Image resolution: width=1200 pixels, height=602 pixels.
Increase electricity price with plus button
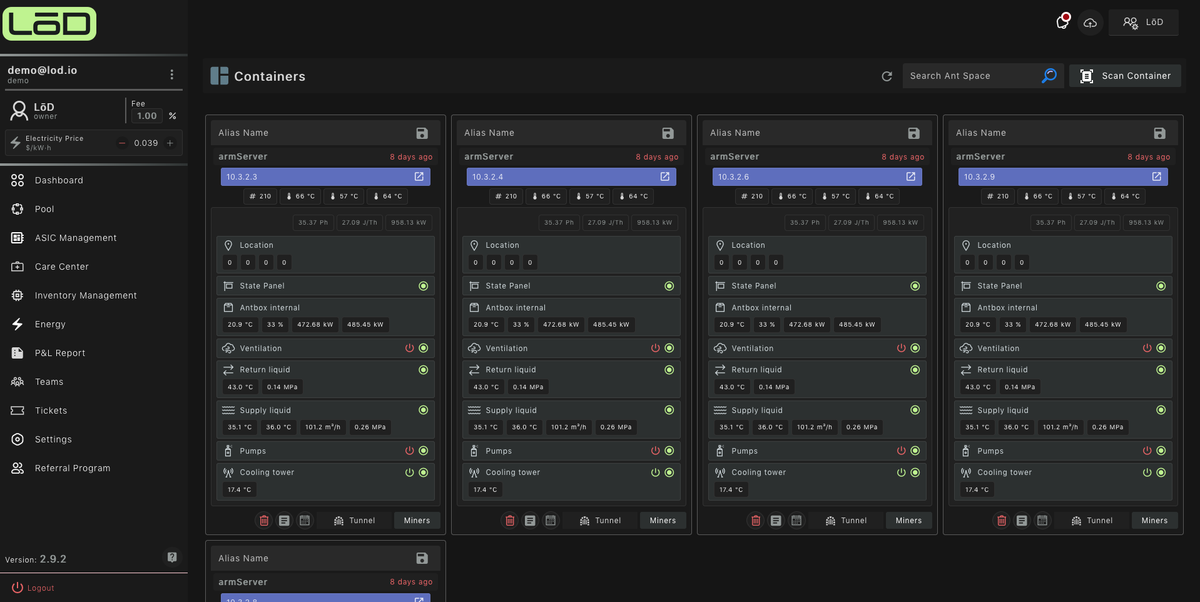point(170,143)
